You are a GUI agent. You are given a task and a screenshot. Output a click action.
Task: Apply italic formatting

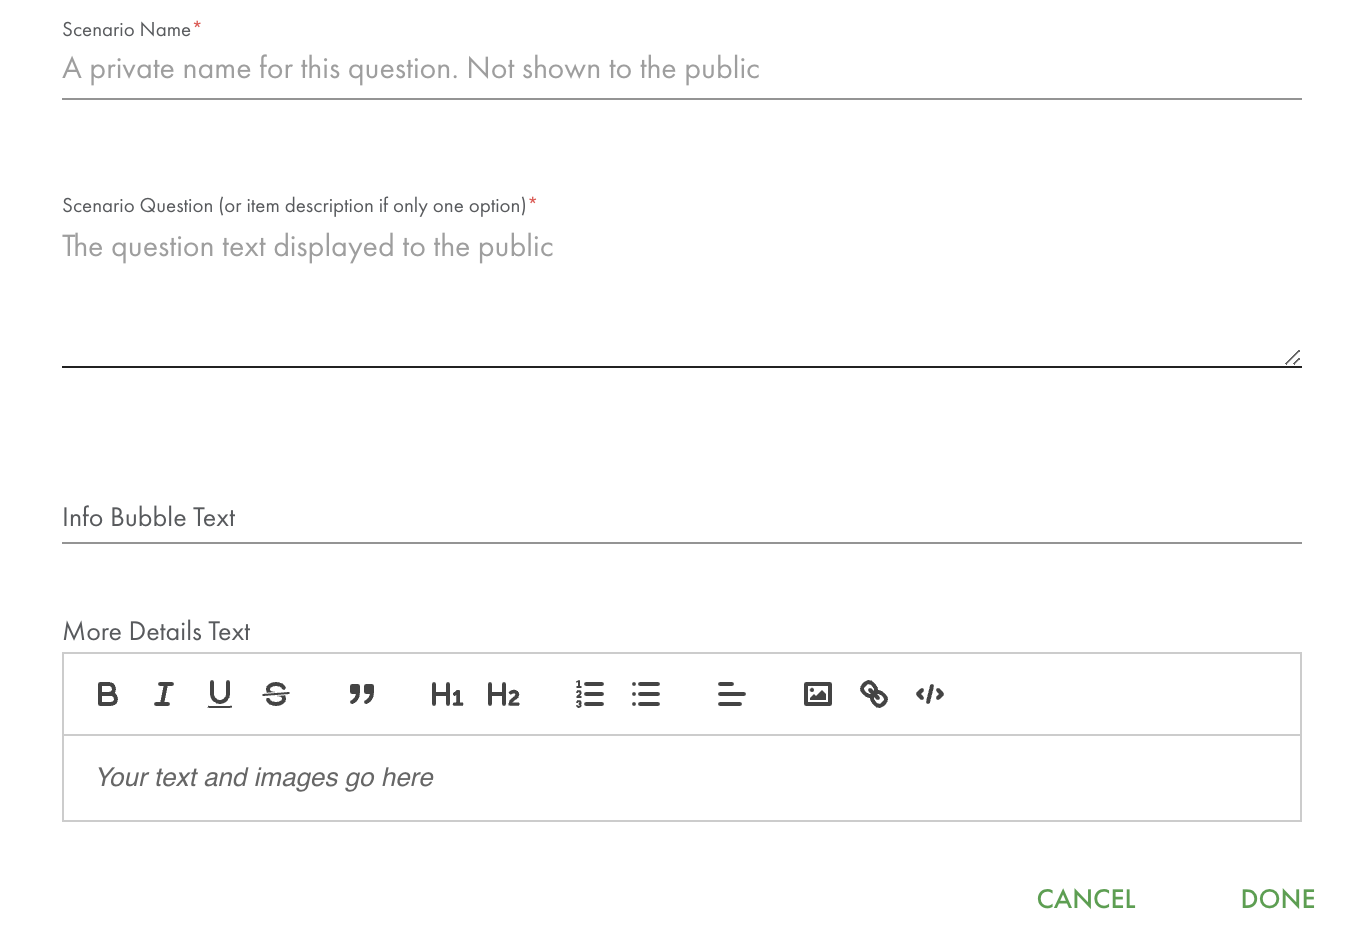(x=164, y=694)
